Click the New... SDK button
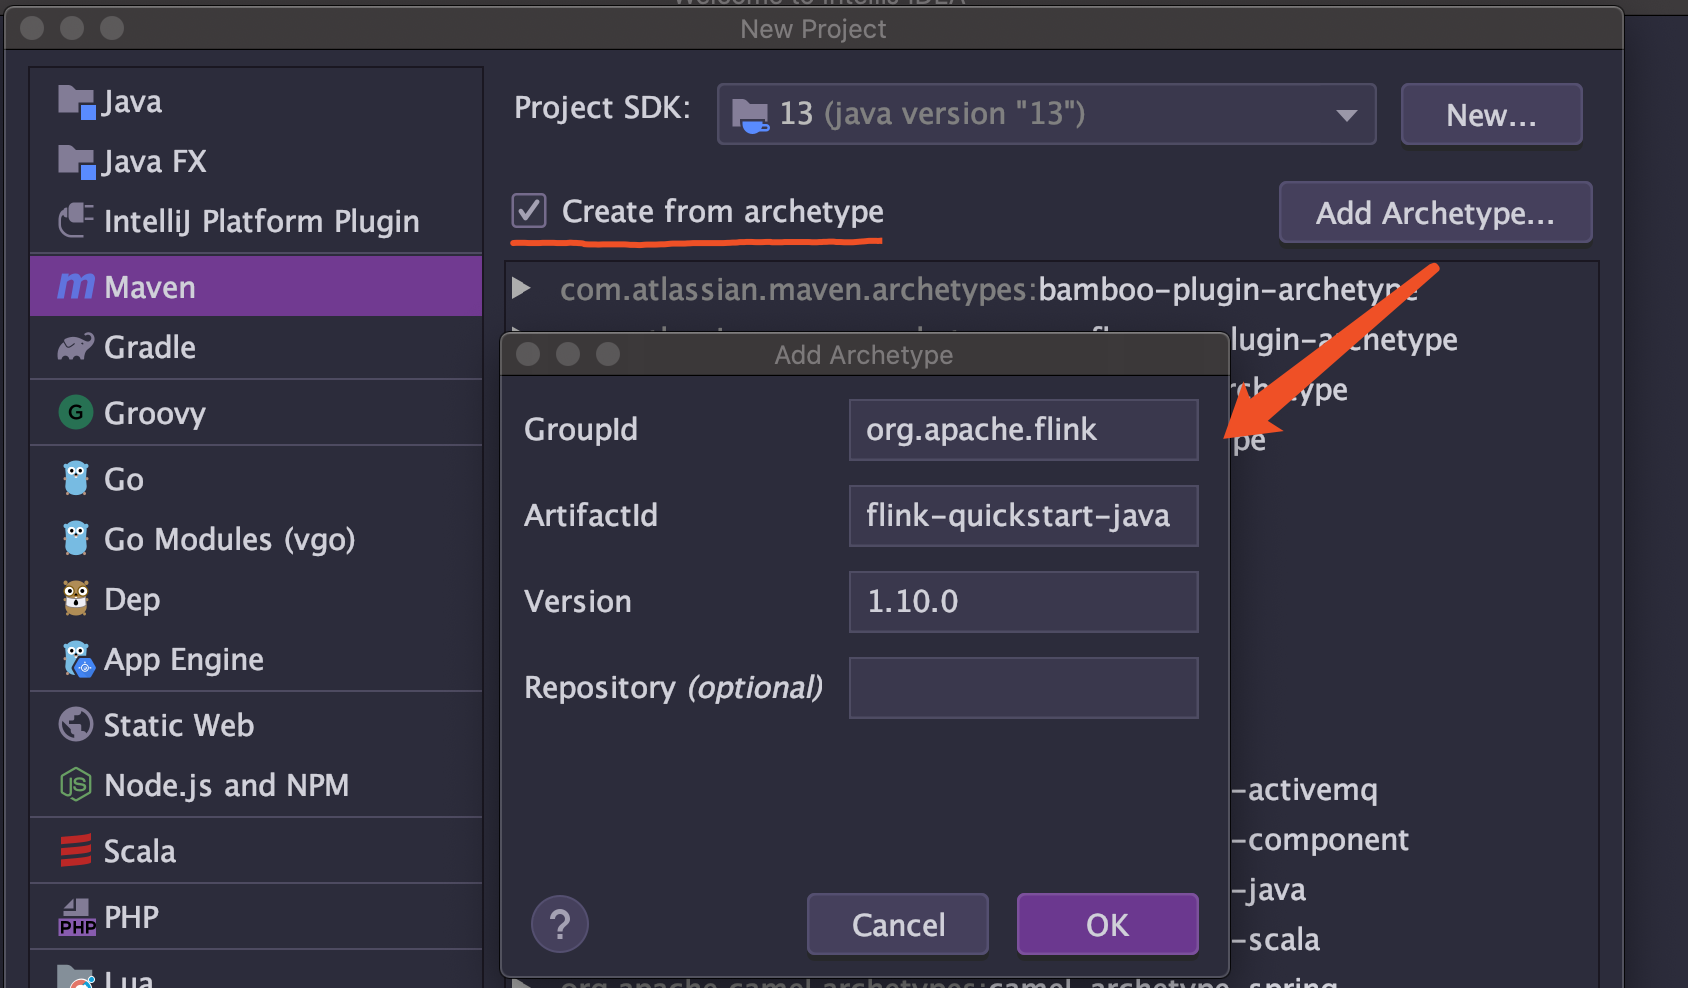Viewport: 1688px width, 988px height. [x=1491, y=115]
